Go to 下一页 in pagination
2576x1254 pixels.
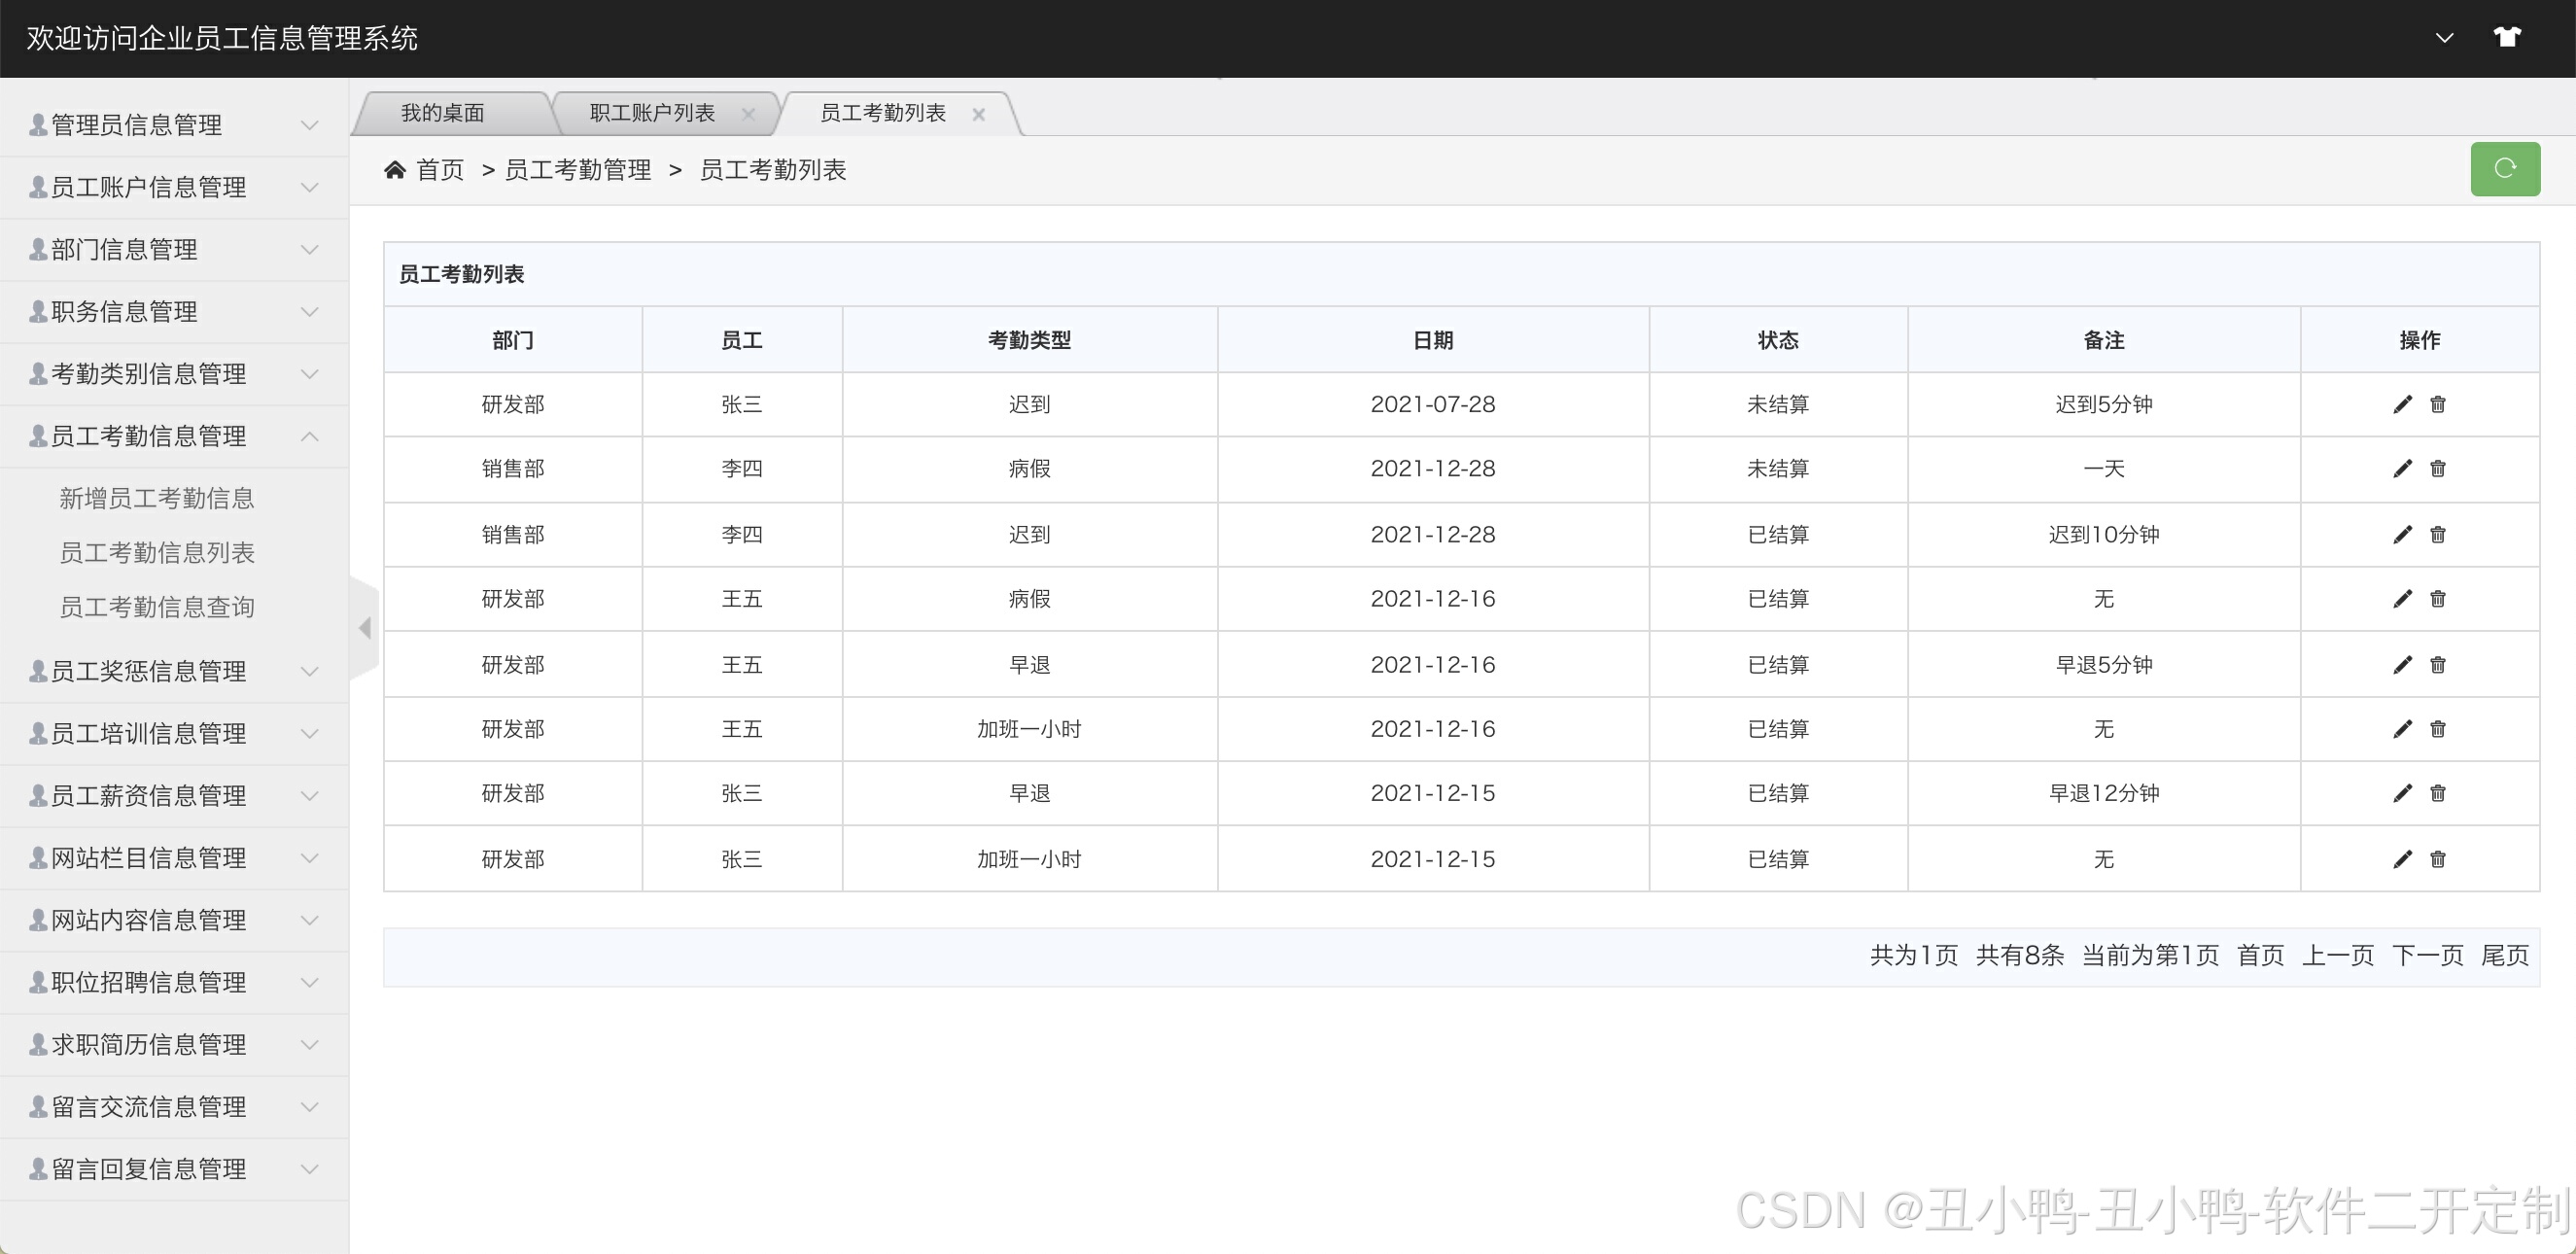point(2427,956)
